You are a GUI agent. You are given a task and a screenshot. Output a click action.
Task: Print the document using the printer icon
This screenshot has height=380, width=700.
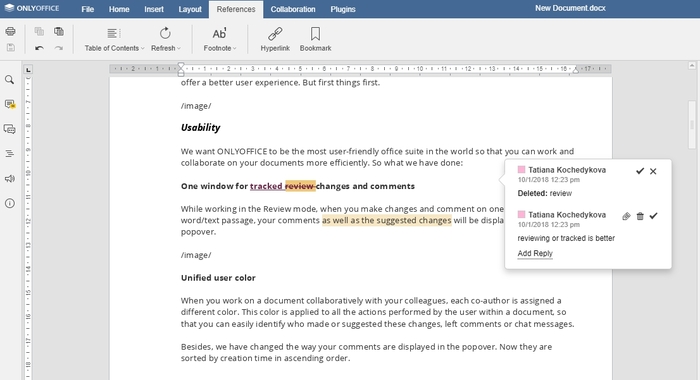tap(10, 31)
